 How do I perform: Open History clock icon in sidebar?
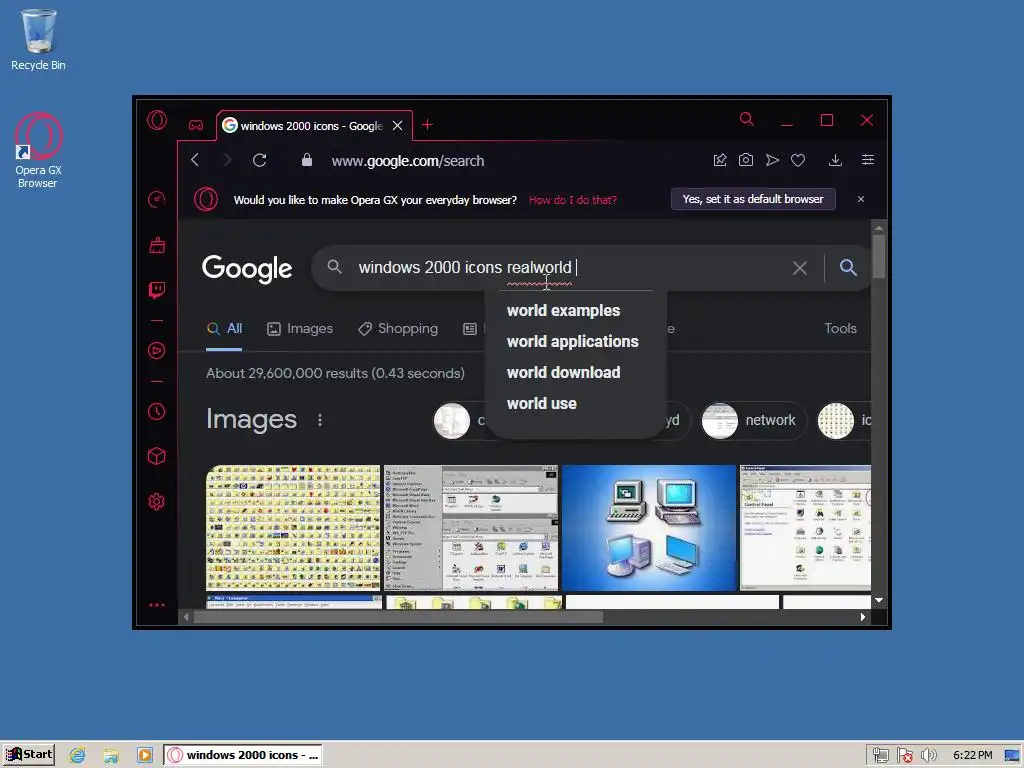click(157, 411)
